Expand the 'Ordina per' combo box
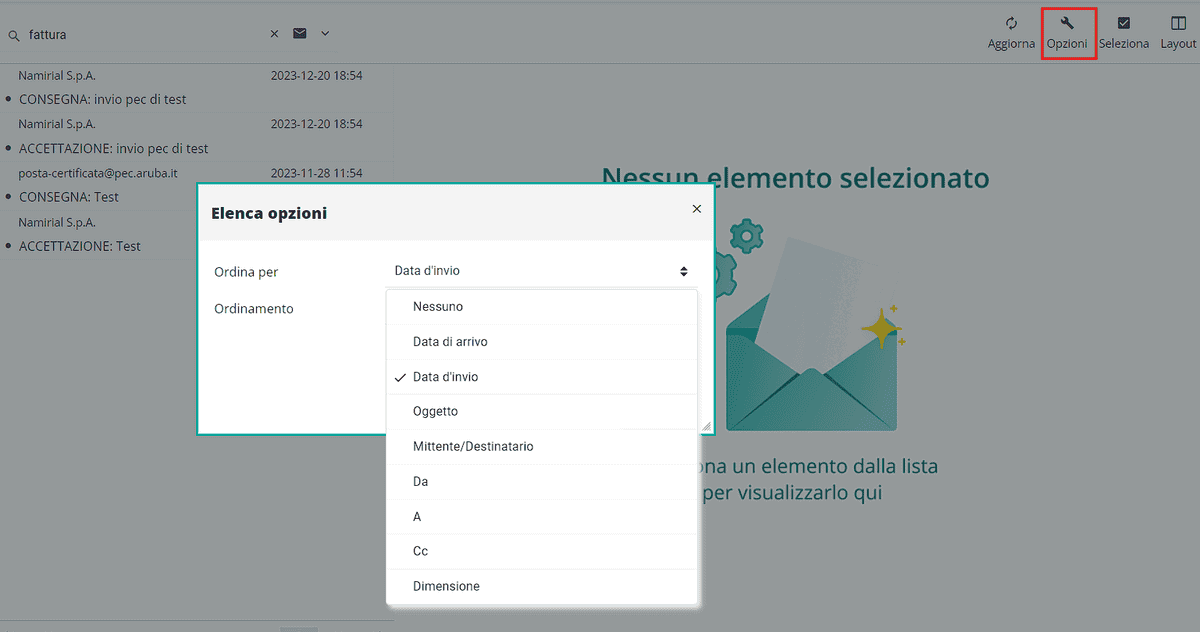Screen dimensions: 1200x632 540,270
